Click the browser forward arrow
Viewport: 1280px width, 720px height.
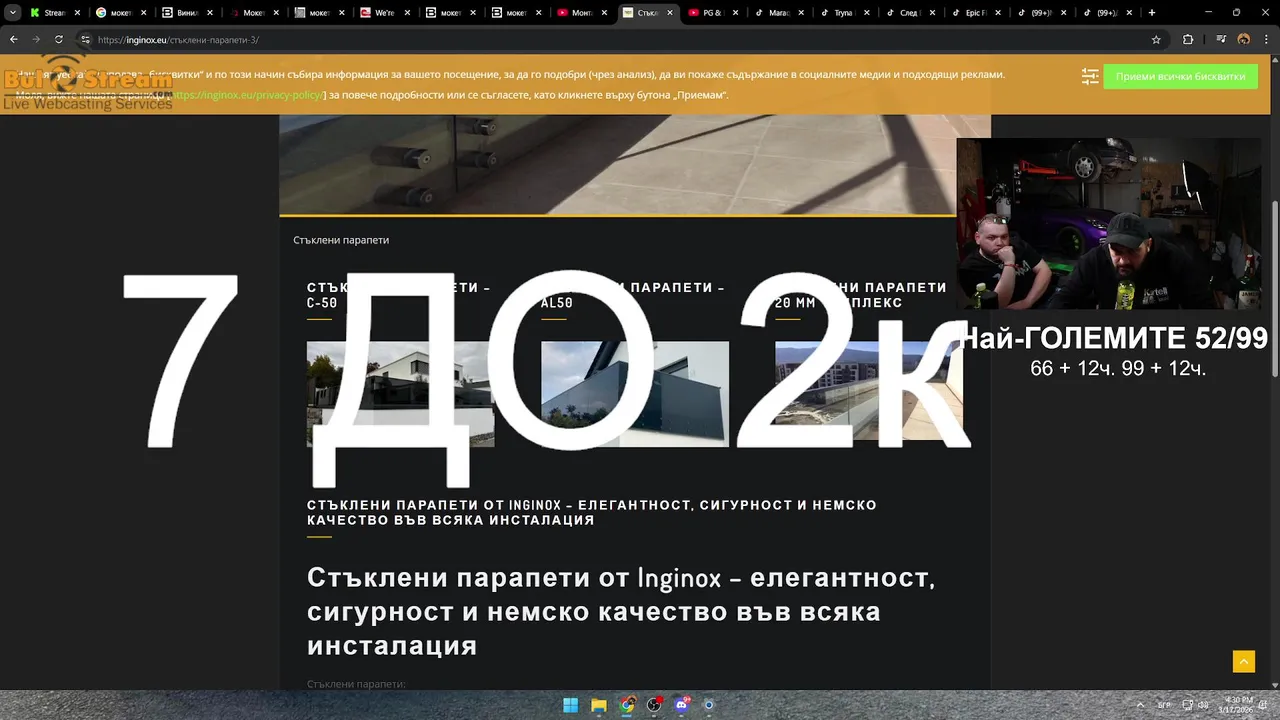coord(36,39)
